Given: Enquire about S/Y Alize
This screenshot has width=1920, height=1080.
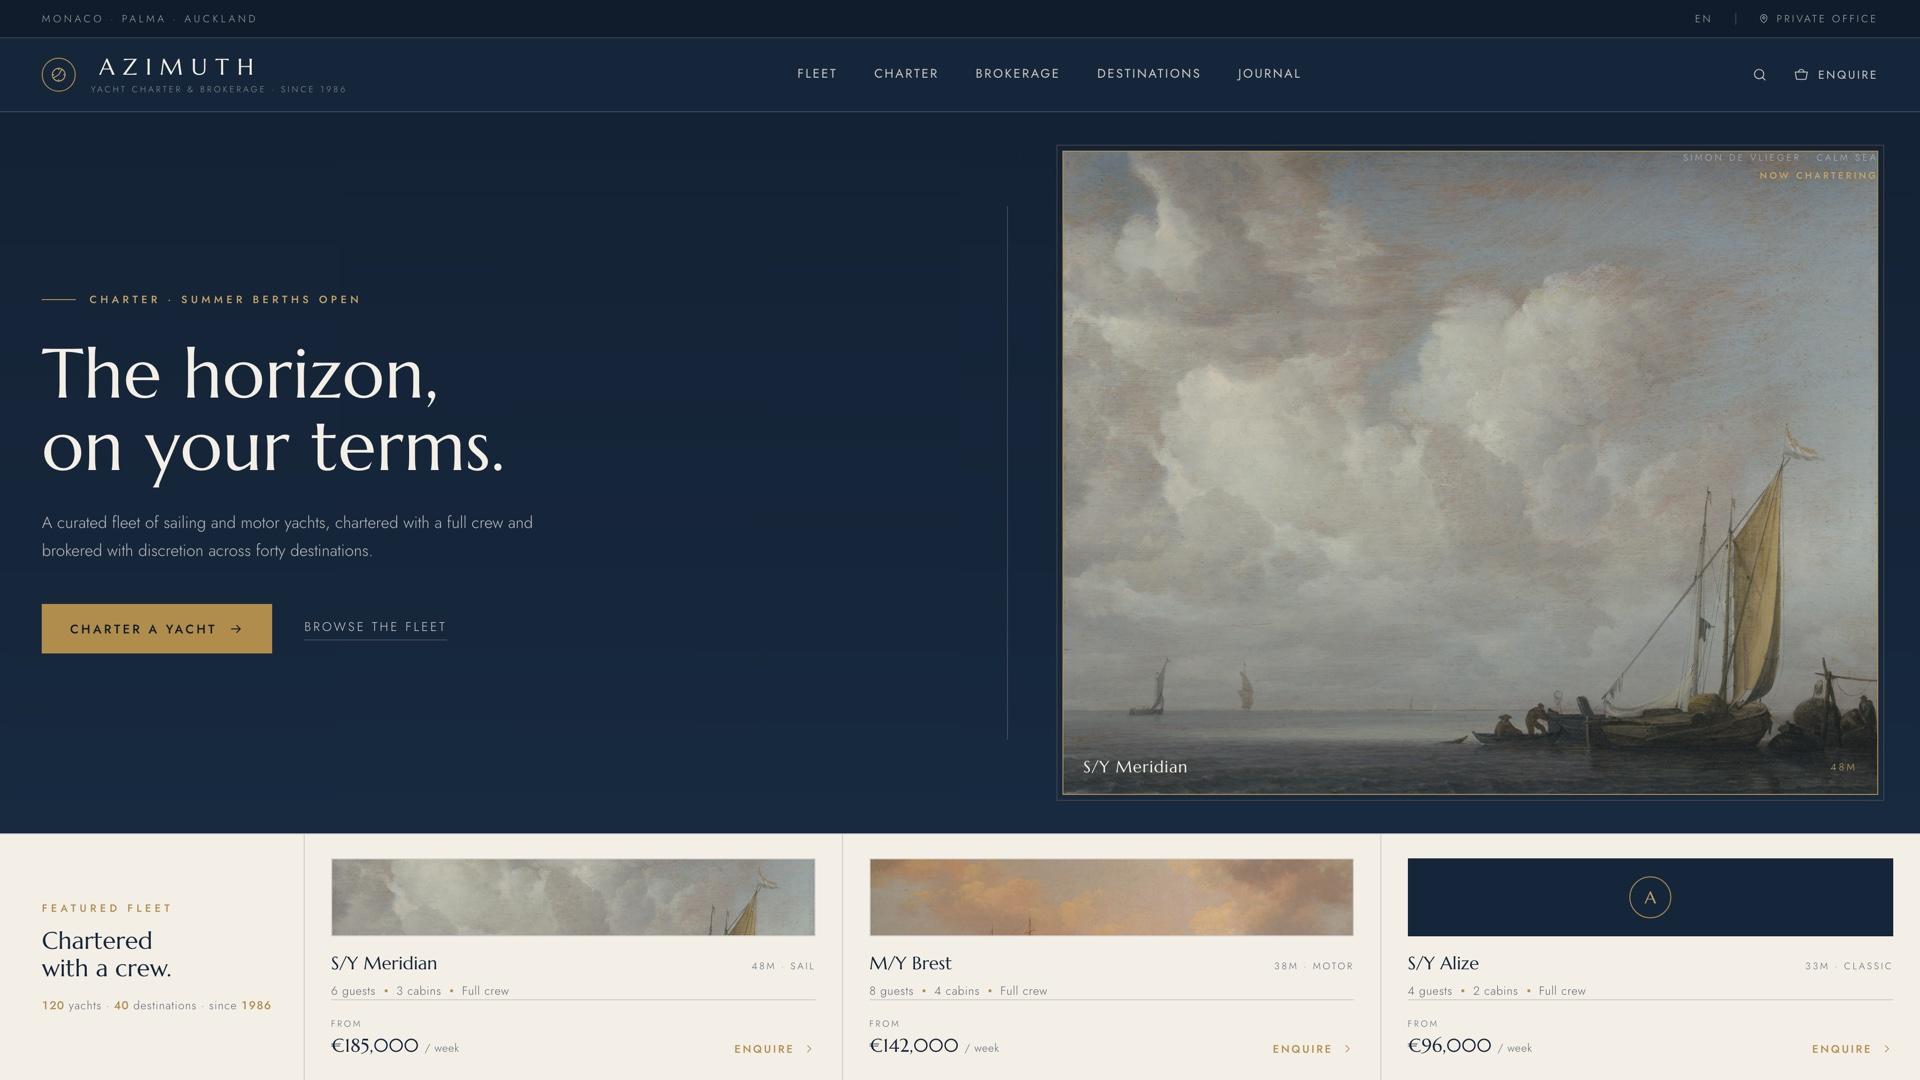Looking at the screenshot, I should (x=1850, y=1049).
